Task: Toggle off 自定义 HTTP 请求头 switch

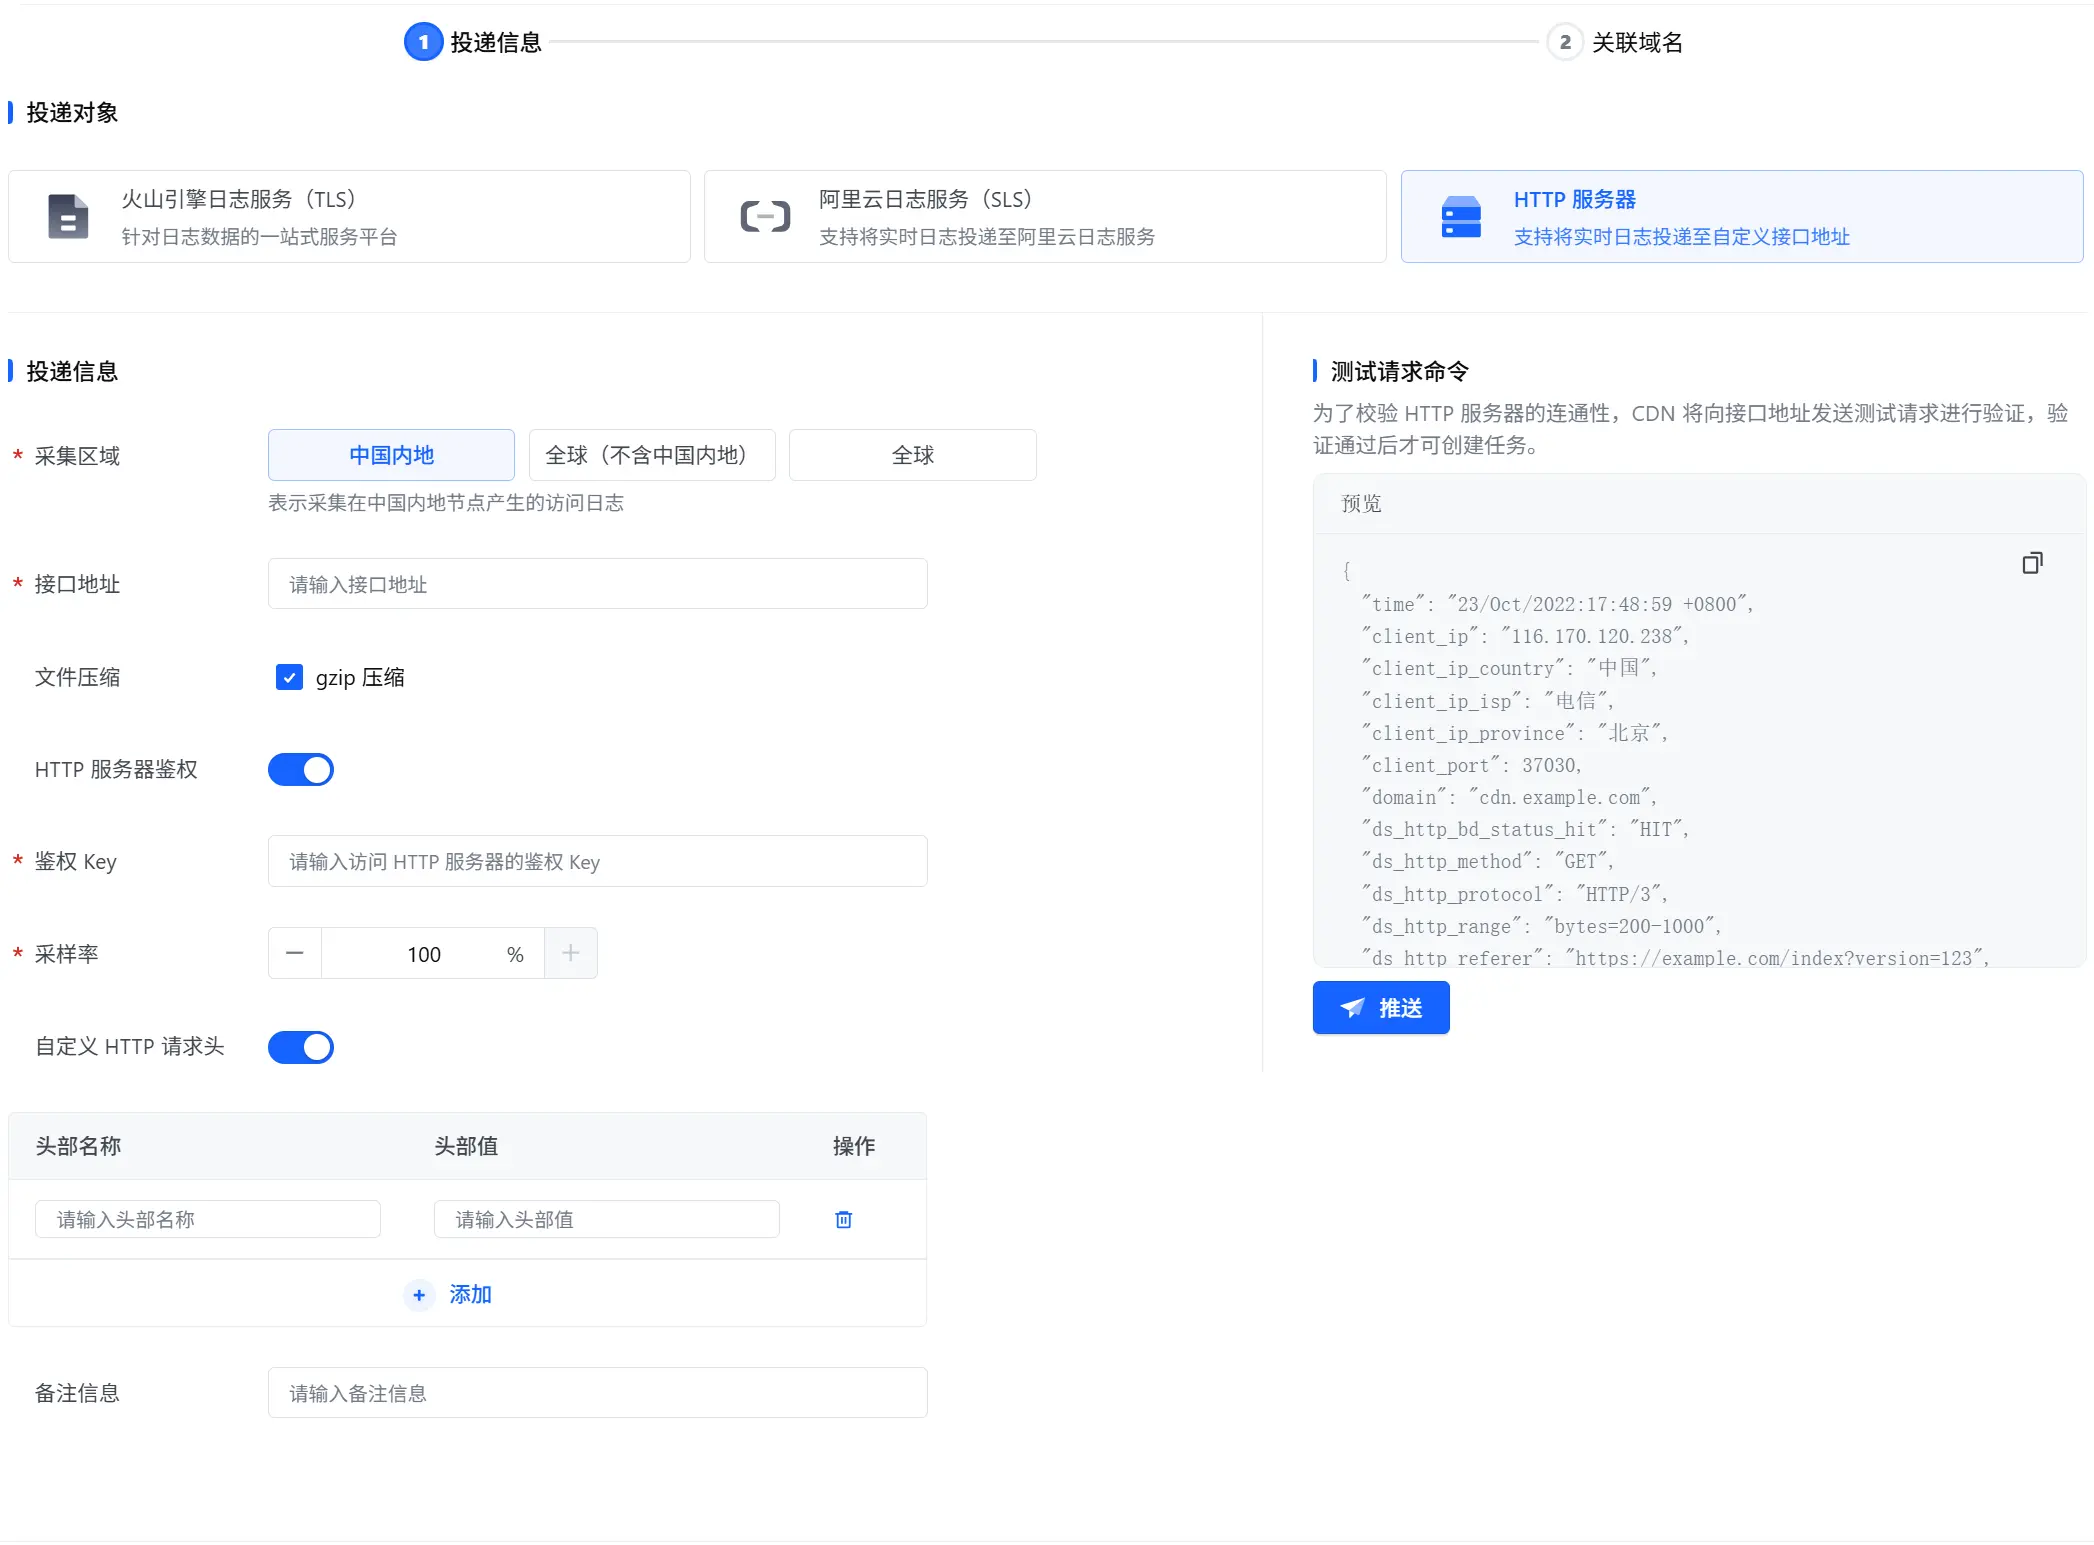Action: coord(301,1047)
